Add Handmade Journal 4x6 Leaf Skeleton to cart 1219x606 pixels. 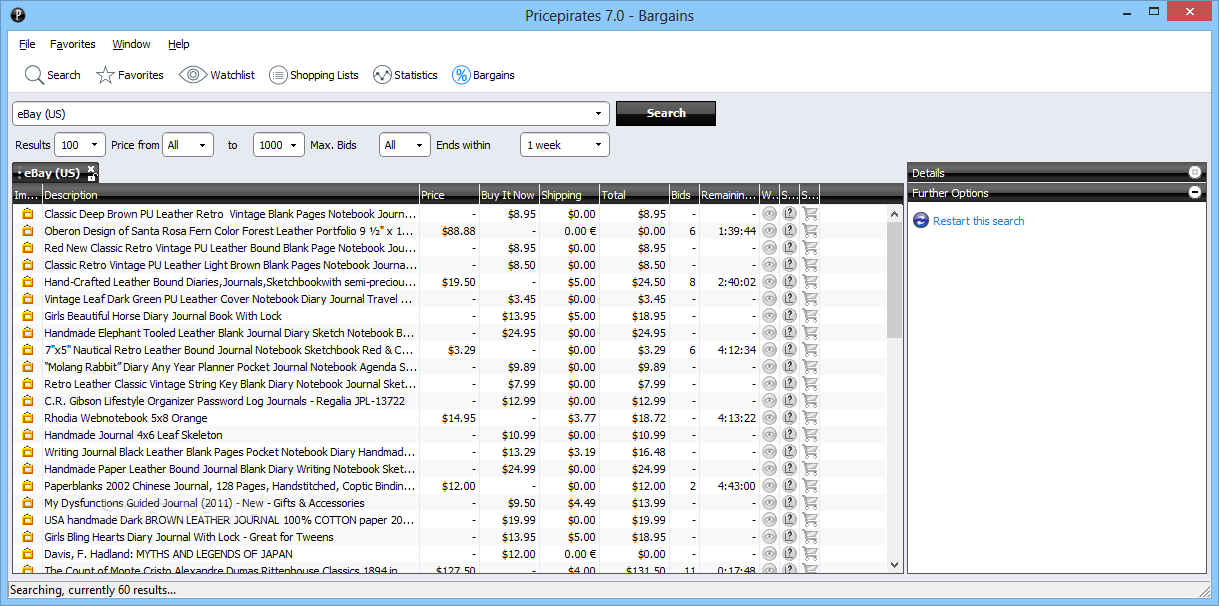[x=810, y=435]
